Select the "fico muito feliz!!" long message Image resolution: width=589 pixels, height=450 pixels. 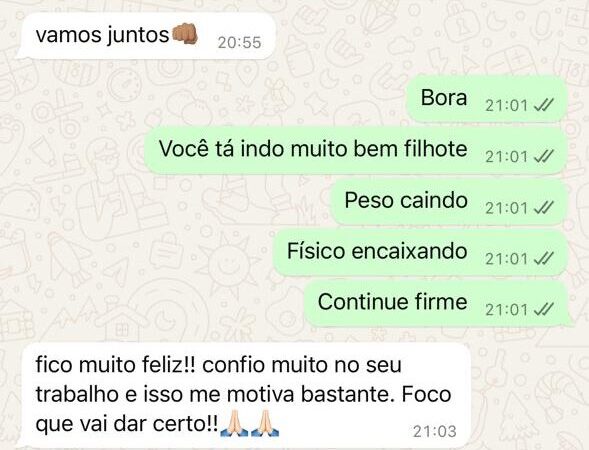point(245,395)
